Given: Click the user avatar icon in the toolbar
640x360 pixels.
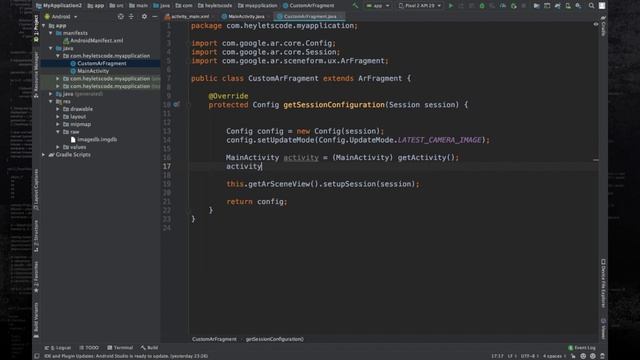Looking at the screenshot, I should pos(602,6).
